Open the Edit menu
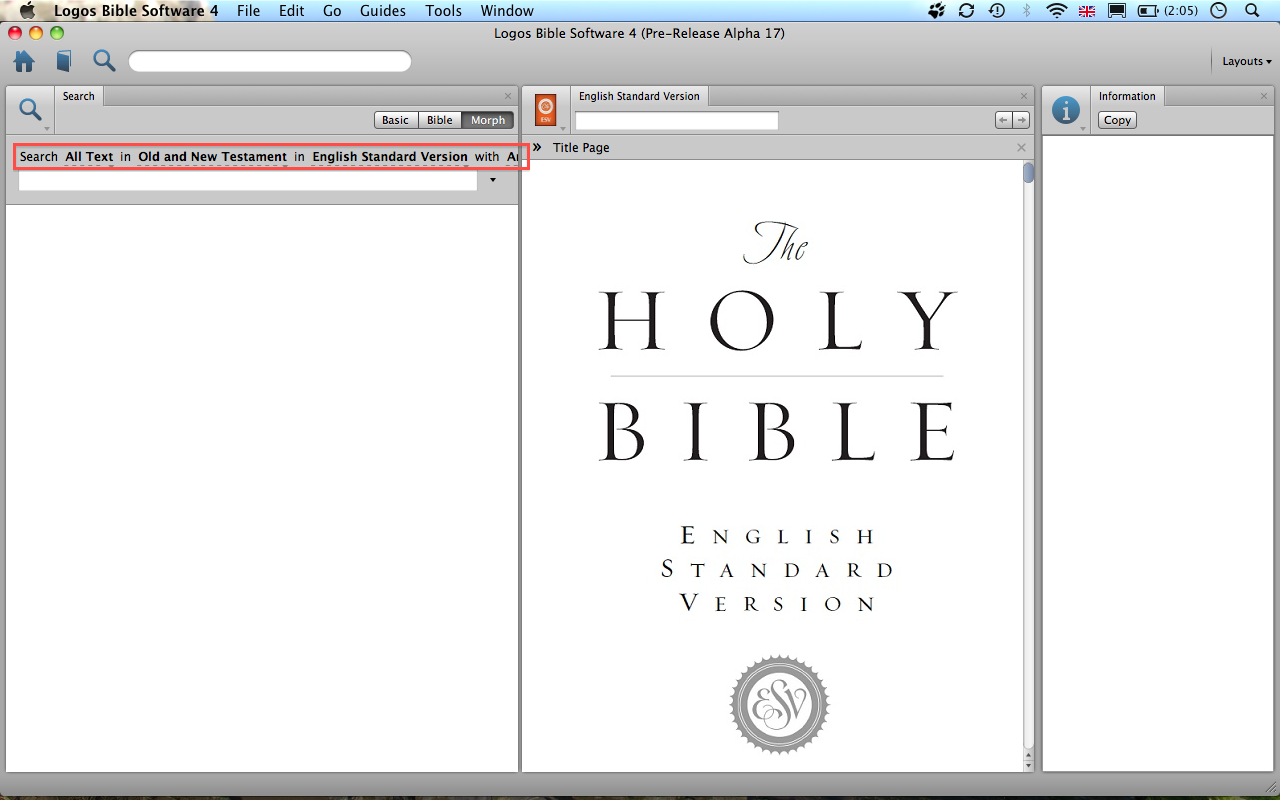Viewport: 1280px width, 800px height. point(292,11)
